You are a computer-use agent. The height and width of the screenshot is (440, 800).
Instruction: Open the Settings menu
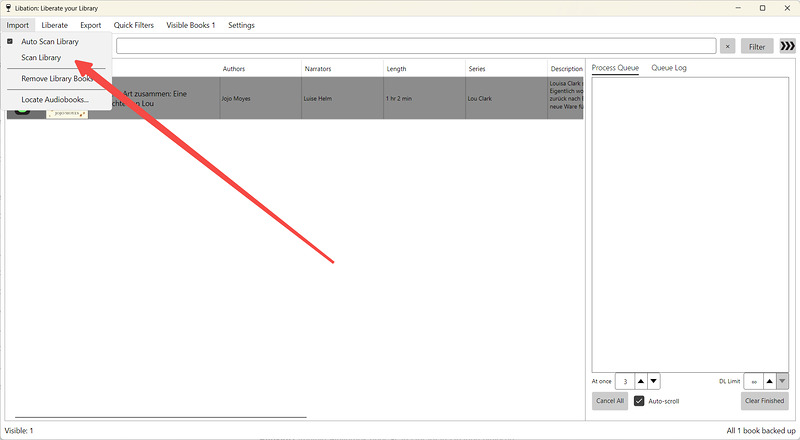[x=241, y=25]
